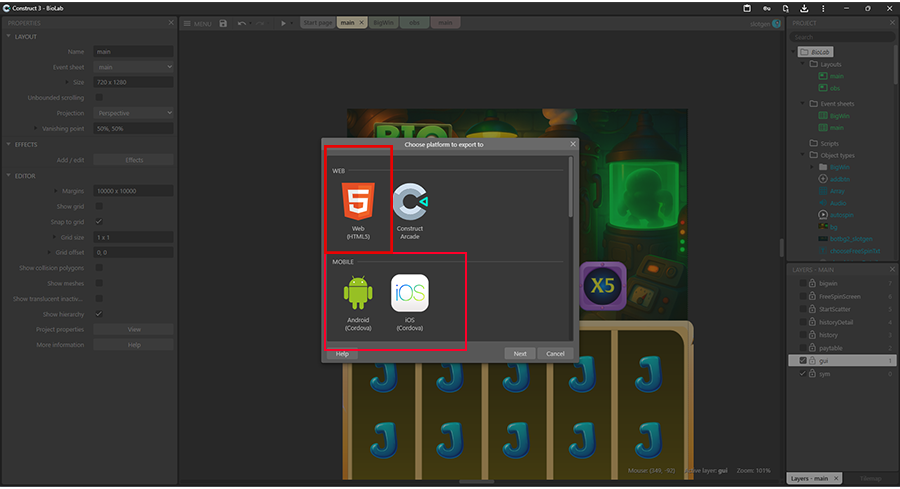Toggle Snap to grid checkbox

click(98, 221)
